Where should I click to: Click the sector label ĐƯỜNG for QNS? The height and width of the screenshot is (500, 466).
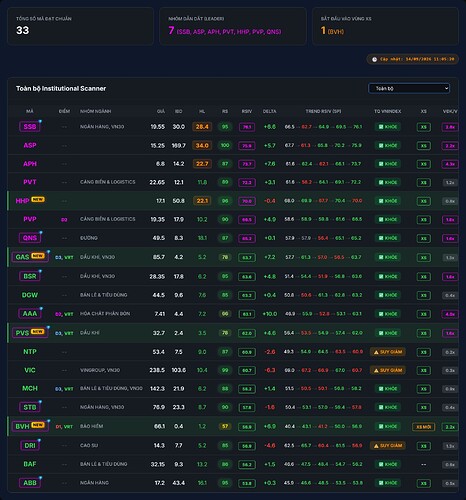[89, 238]
